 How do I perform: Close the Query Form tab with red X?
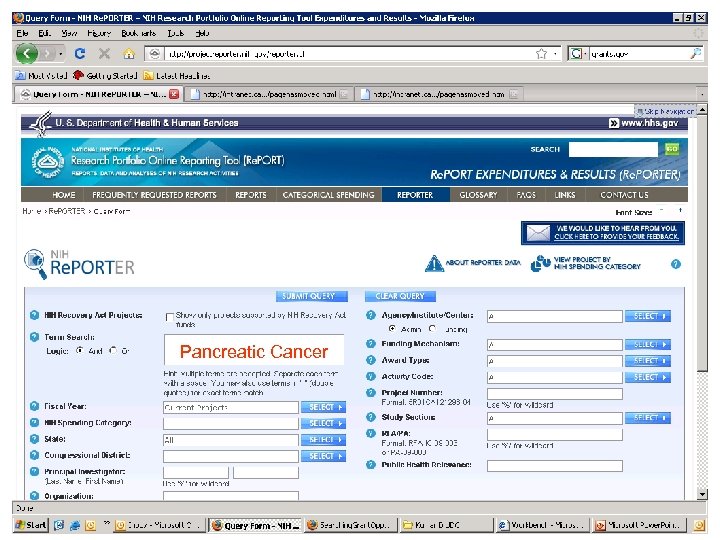[174, 94]
